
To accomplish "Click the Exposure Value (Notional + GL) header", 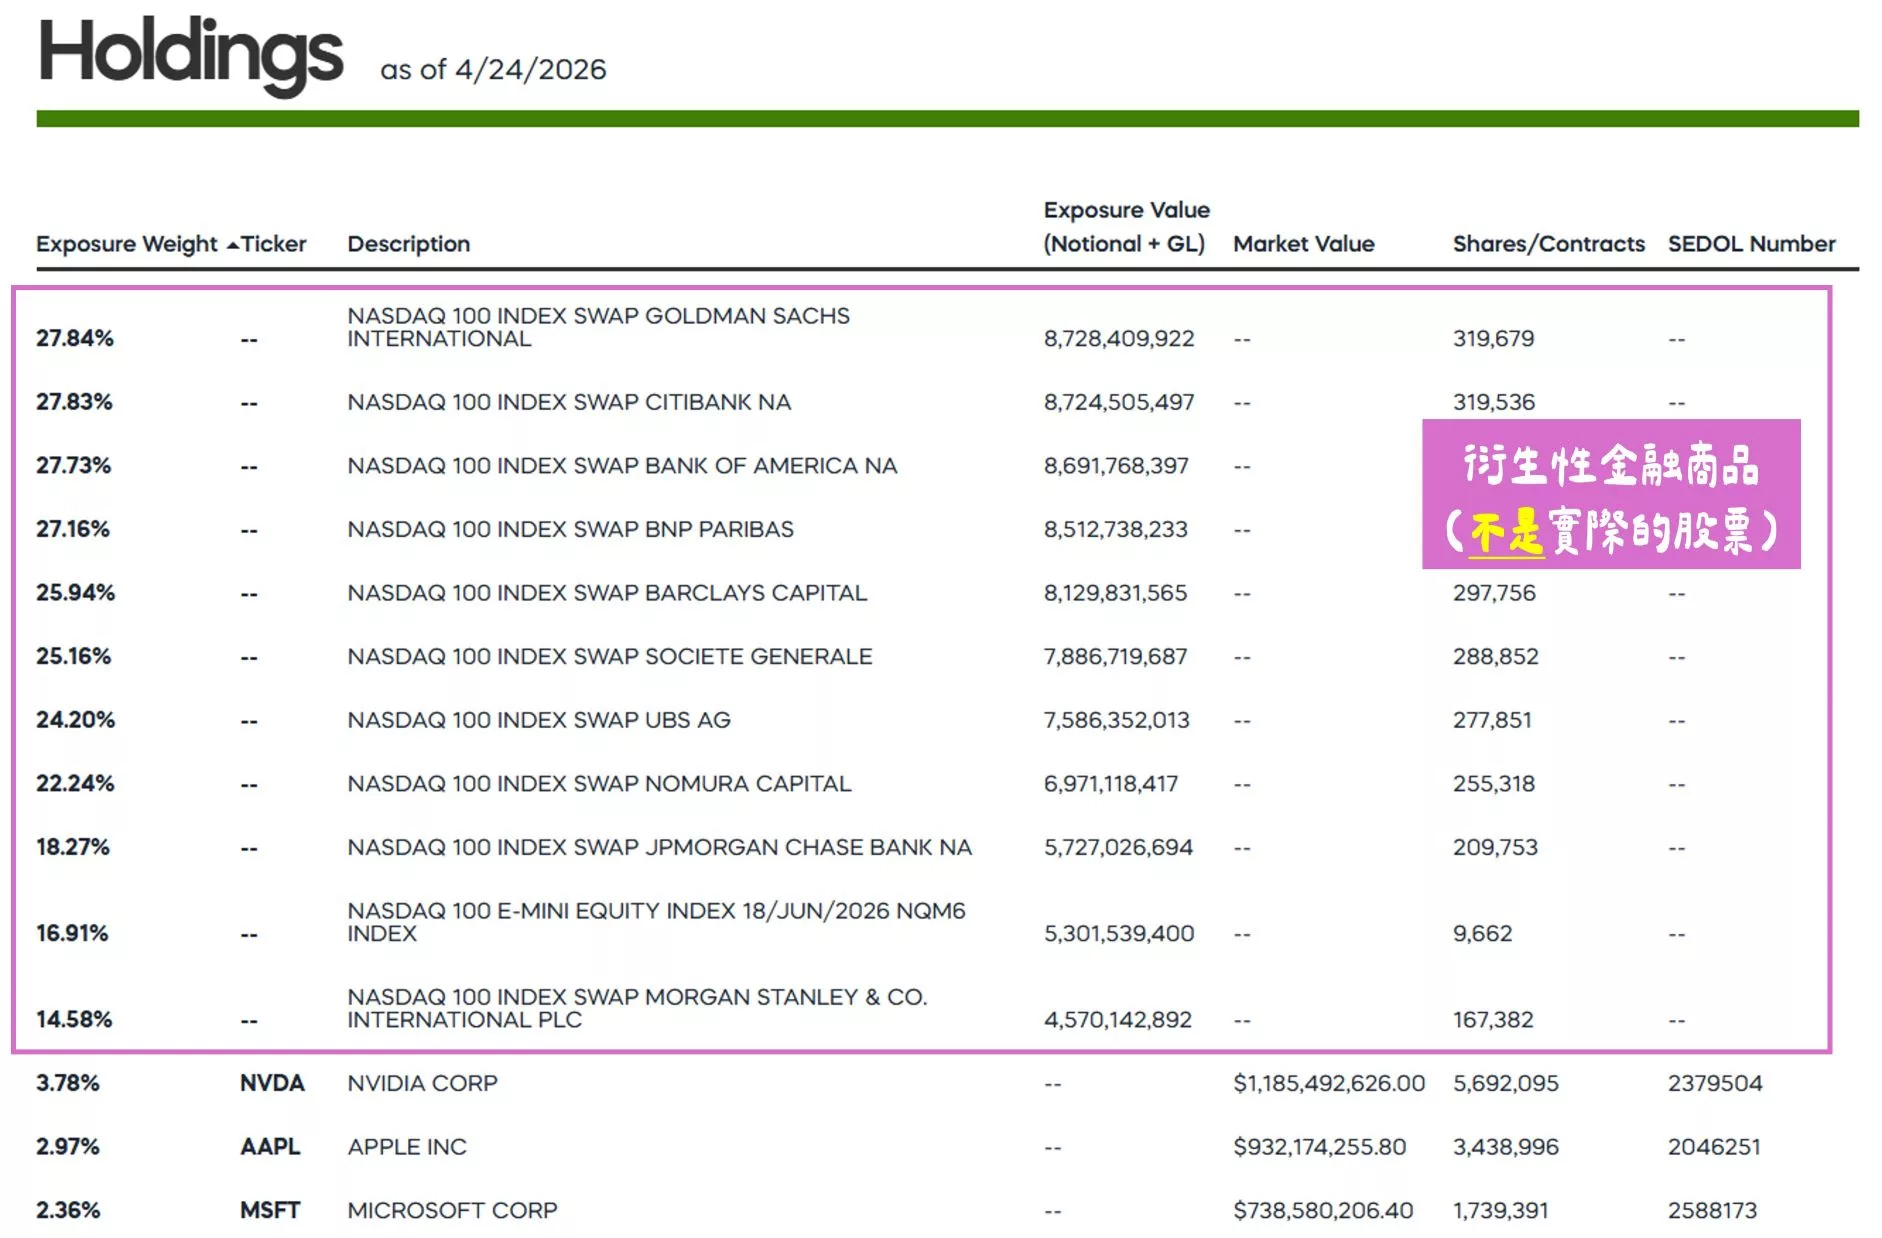I will point(1126,227).
